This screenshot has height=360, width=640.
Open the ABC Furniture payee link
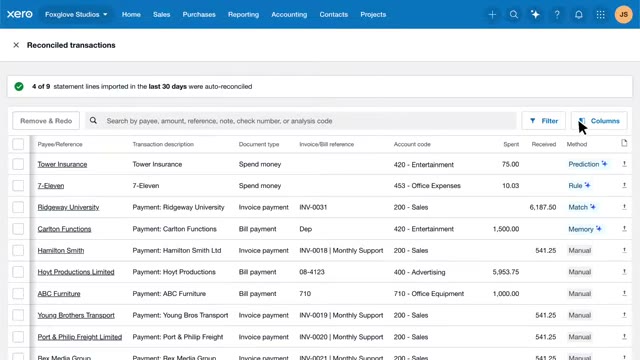(59, 294)
